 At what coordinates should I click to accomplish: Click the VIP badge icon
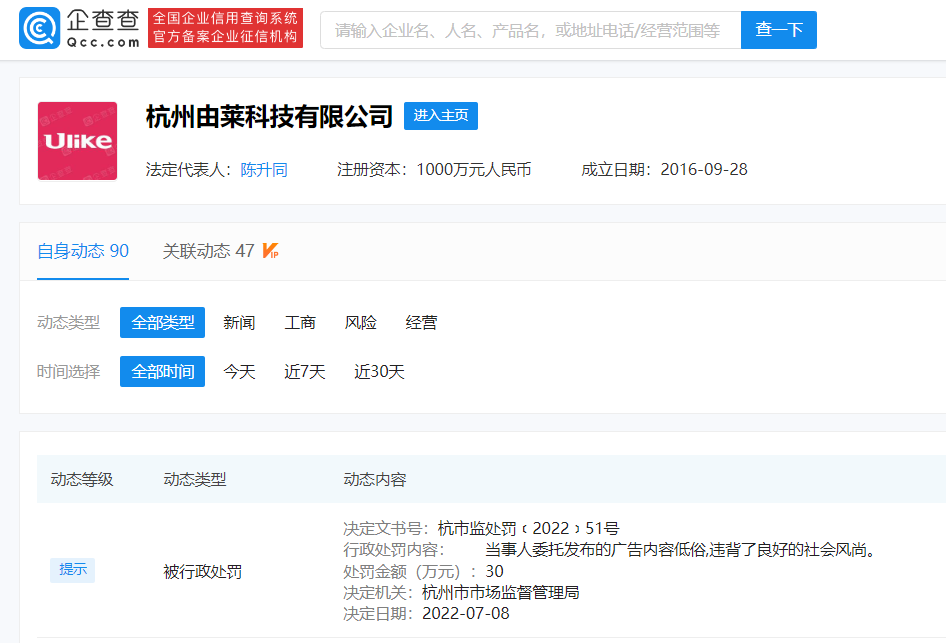pyautogui.click(x=270, y=251)
